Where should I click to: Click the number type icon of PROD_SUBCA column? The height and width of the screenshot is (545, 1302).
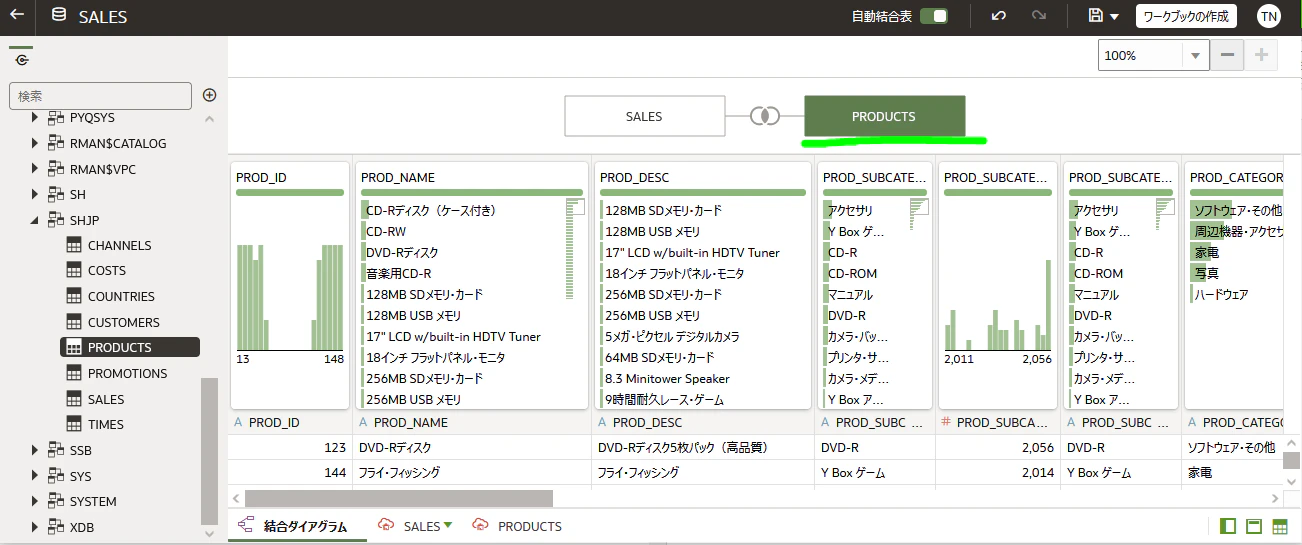tap(946, 423)
